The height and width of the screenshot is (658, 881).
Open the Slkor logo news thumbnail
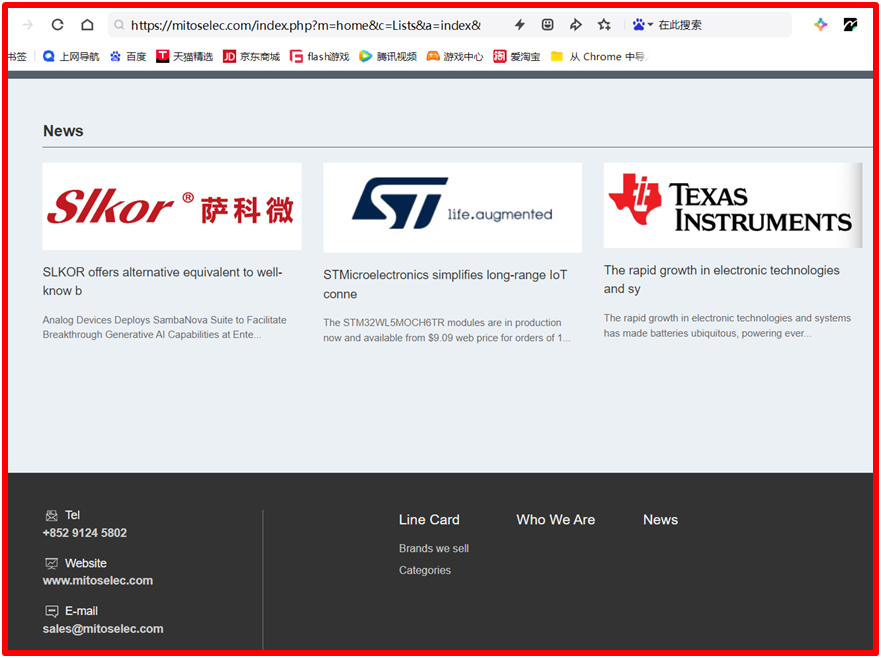pyautogui.click(x=171, y=207)
